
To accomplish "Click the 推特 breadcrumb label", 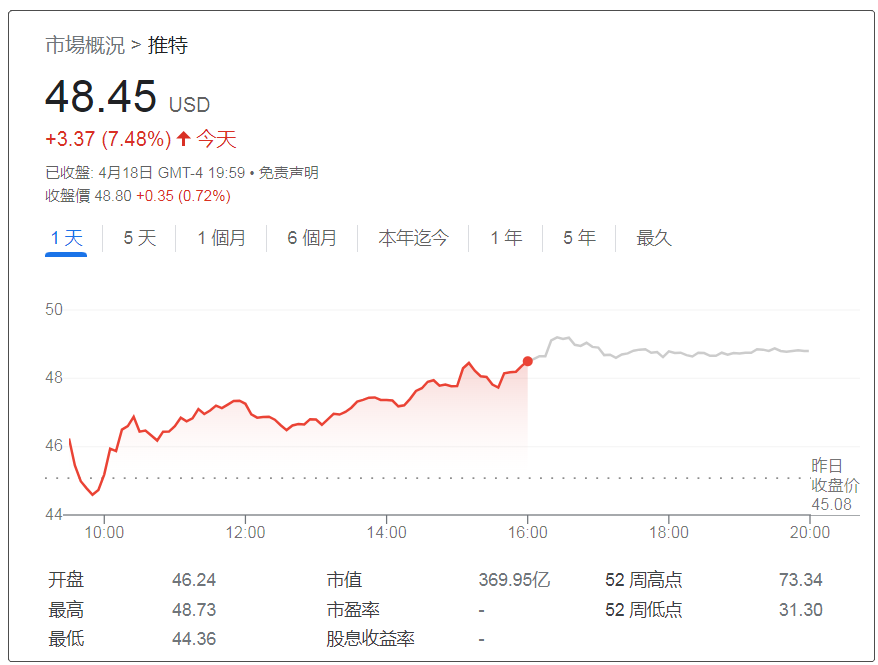I will (170, 44).
